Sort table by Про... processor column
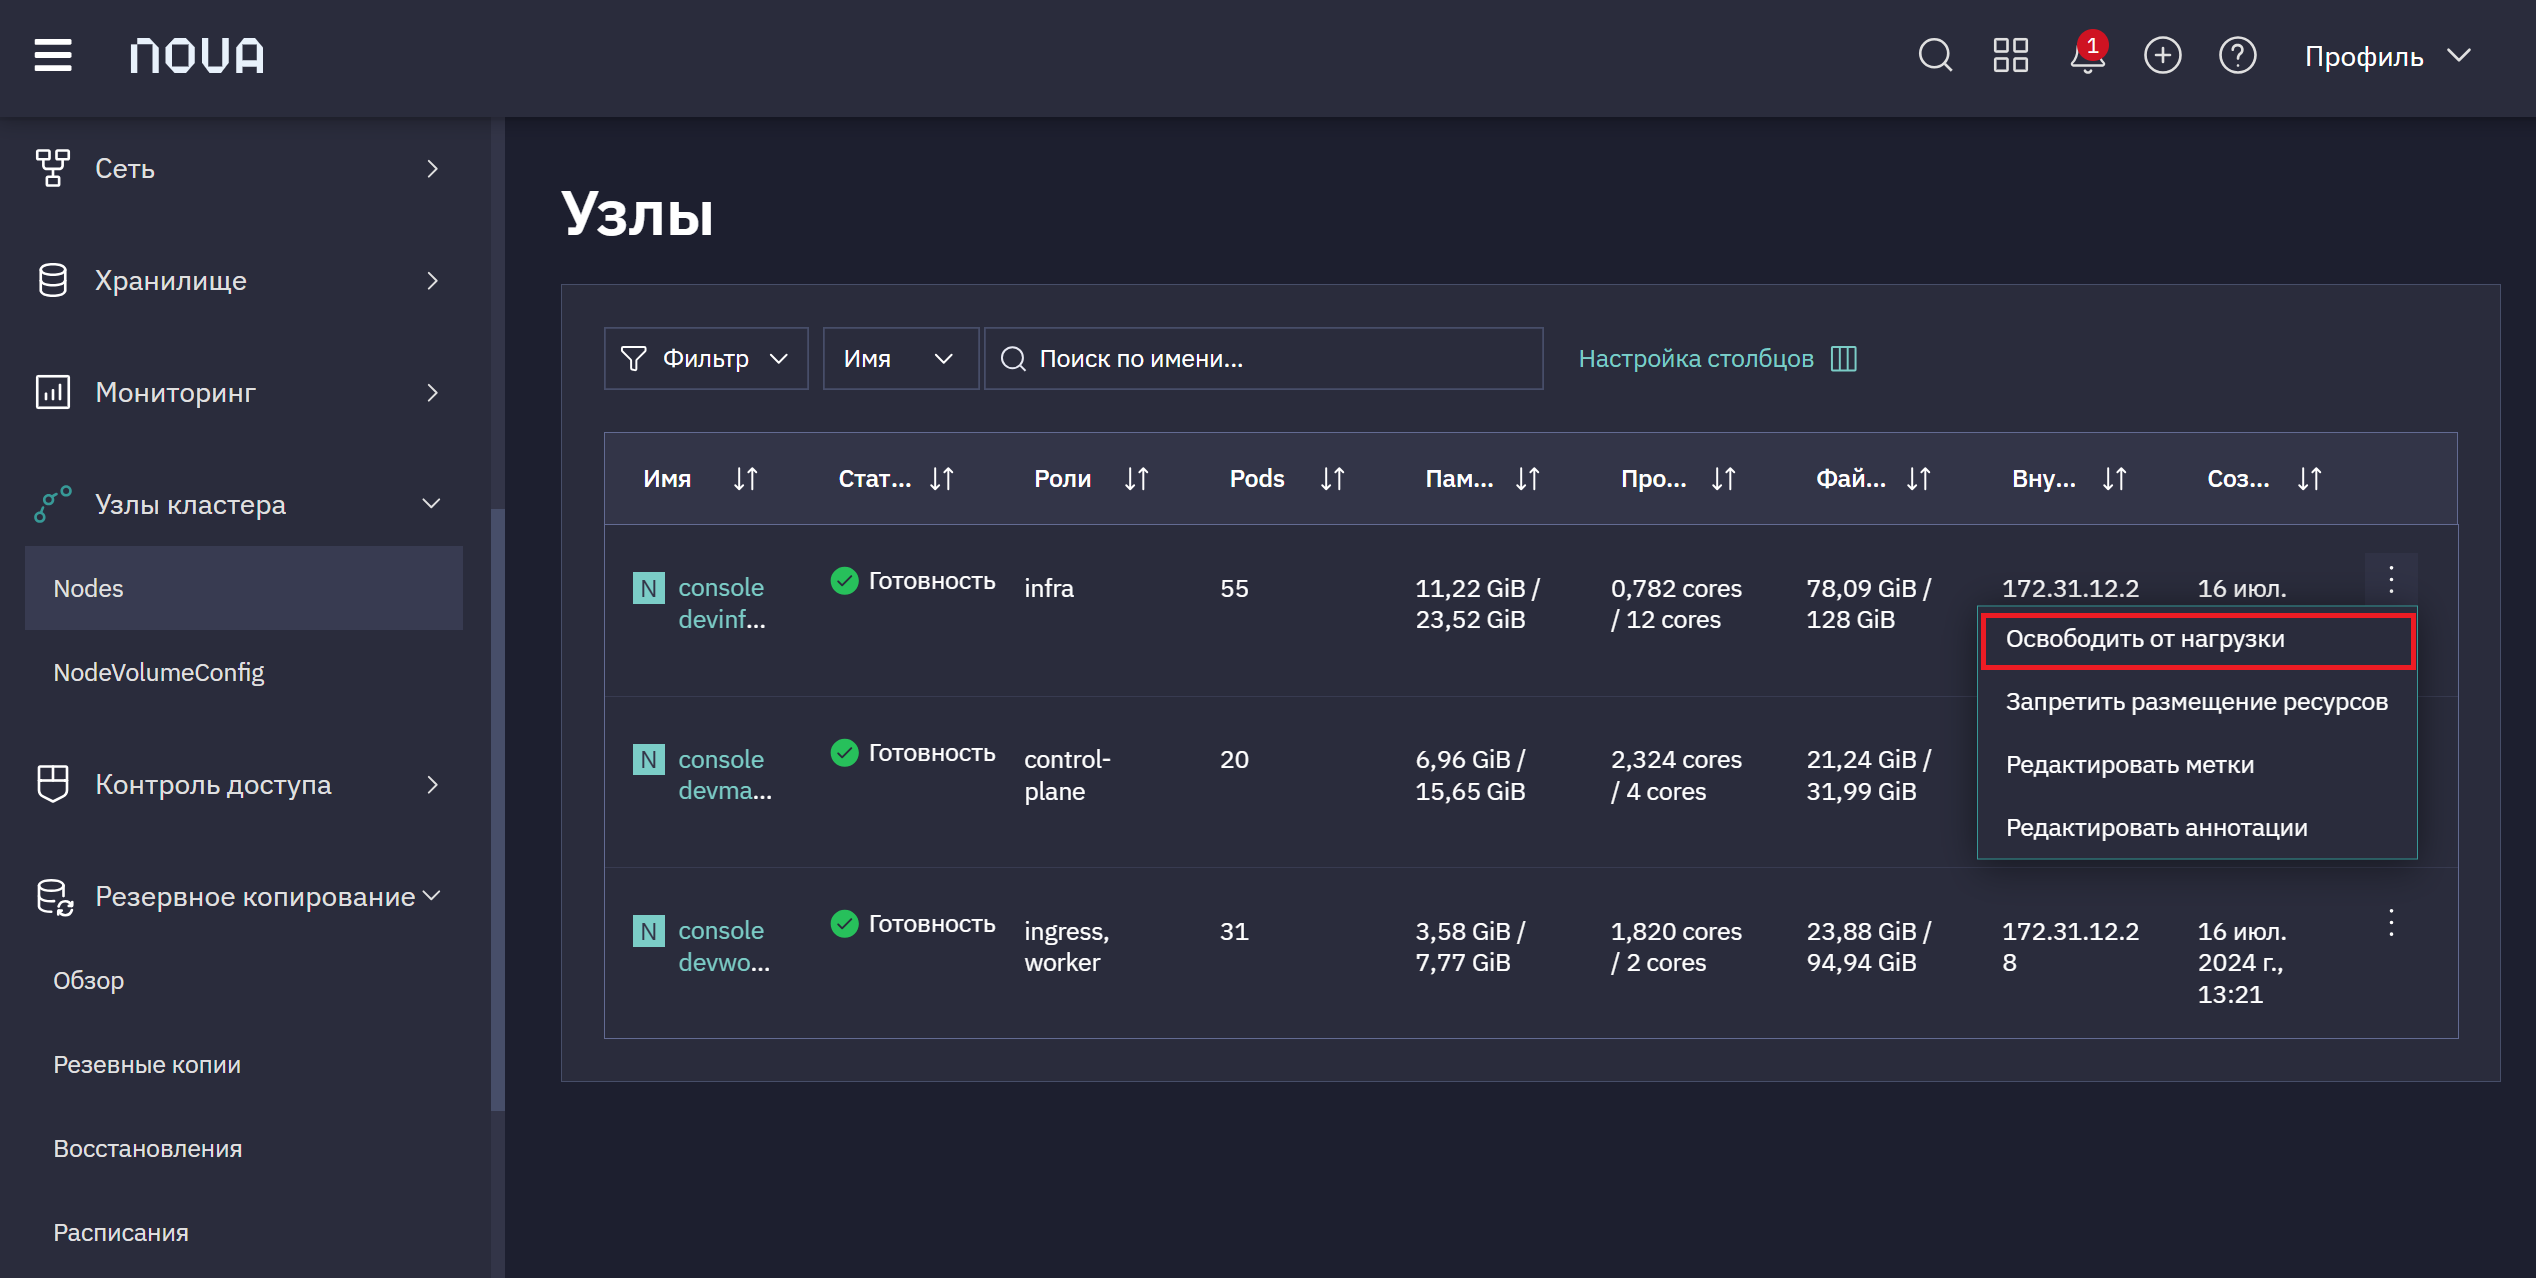This screenshot has width=2536, height=1278. (x=1724, y=479)
